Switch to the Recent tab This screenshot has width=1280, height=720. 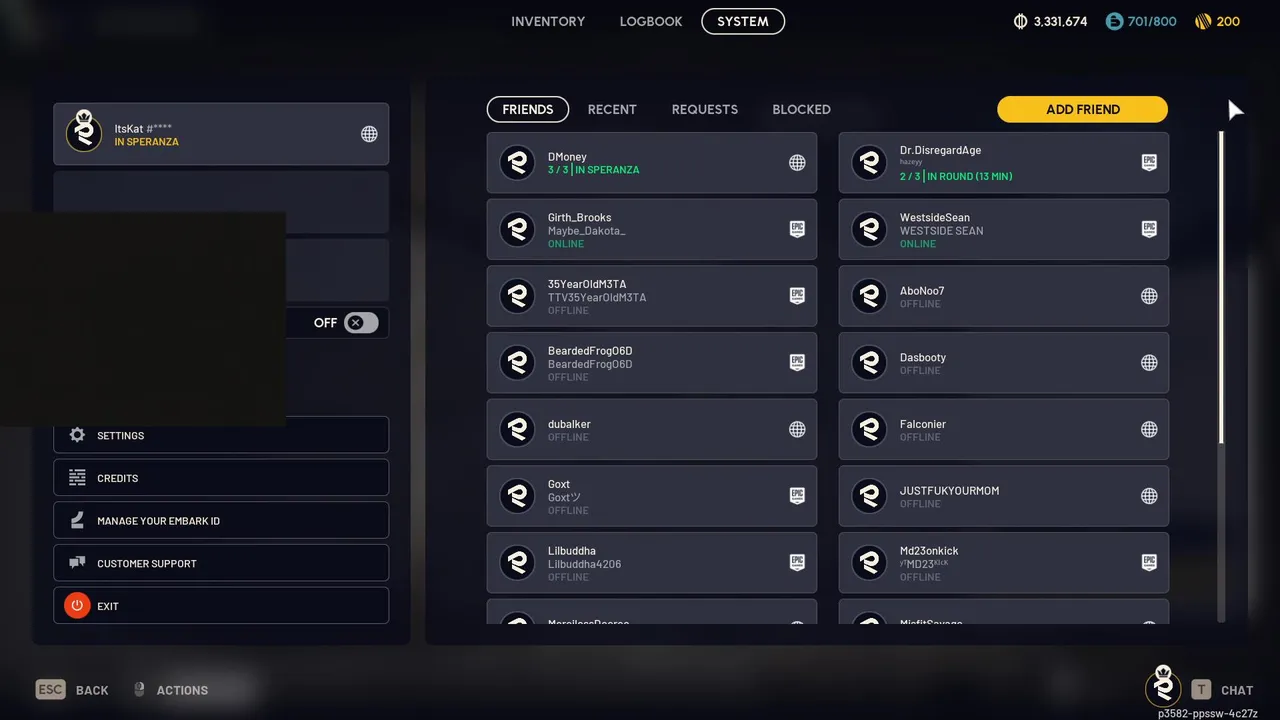pyautogui.click(x=612, y=109)
